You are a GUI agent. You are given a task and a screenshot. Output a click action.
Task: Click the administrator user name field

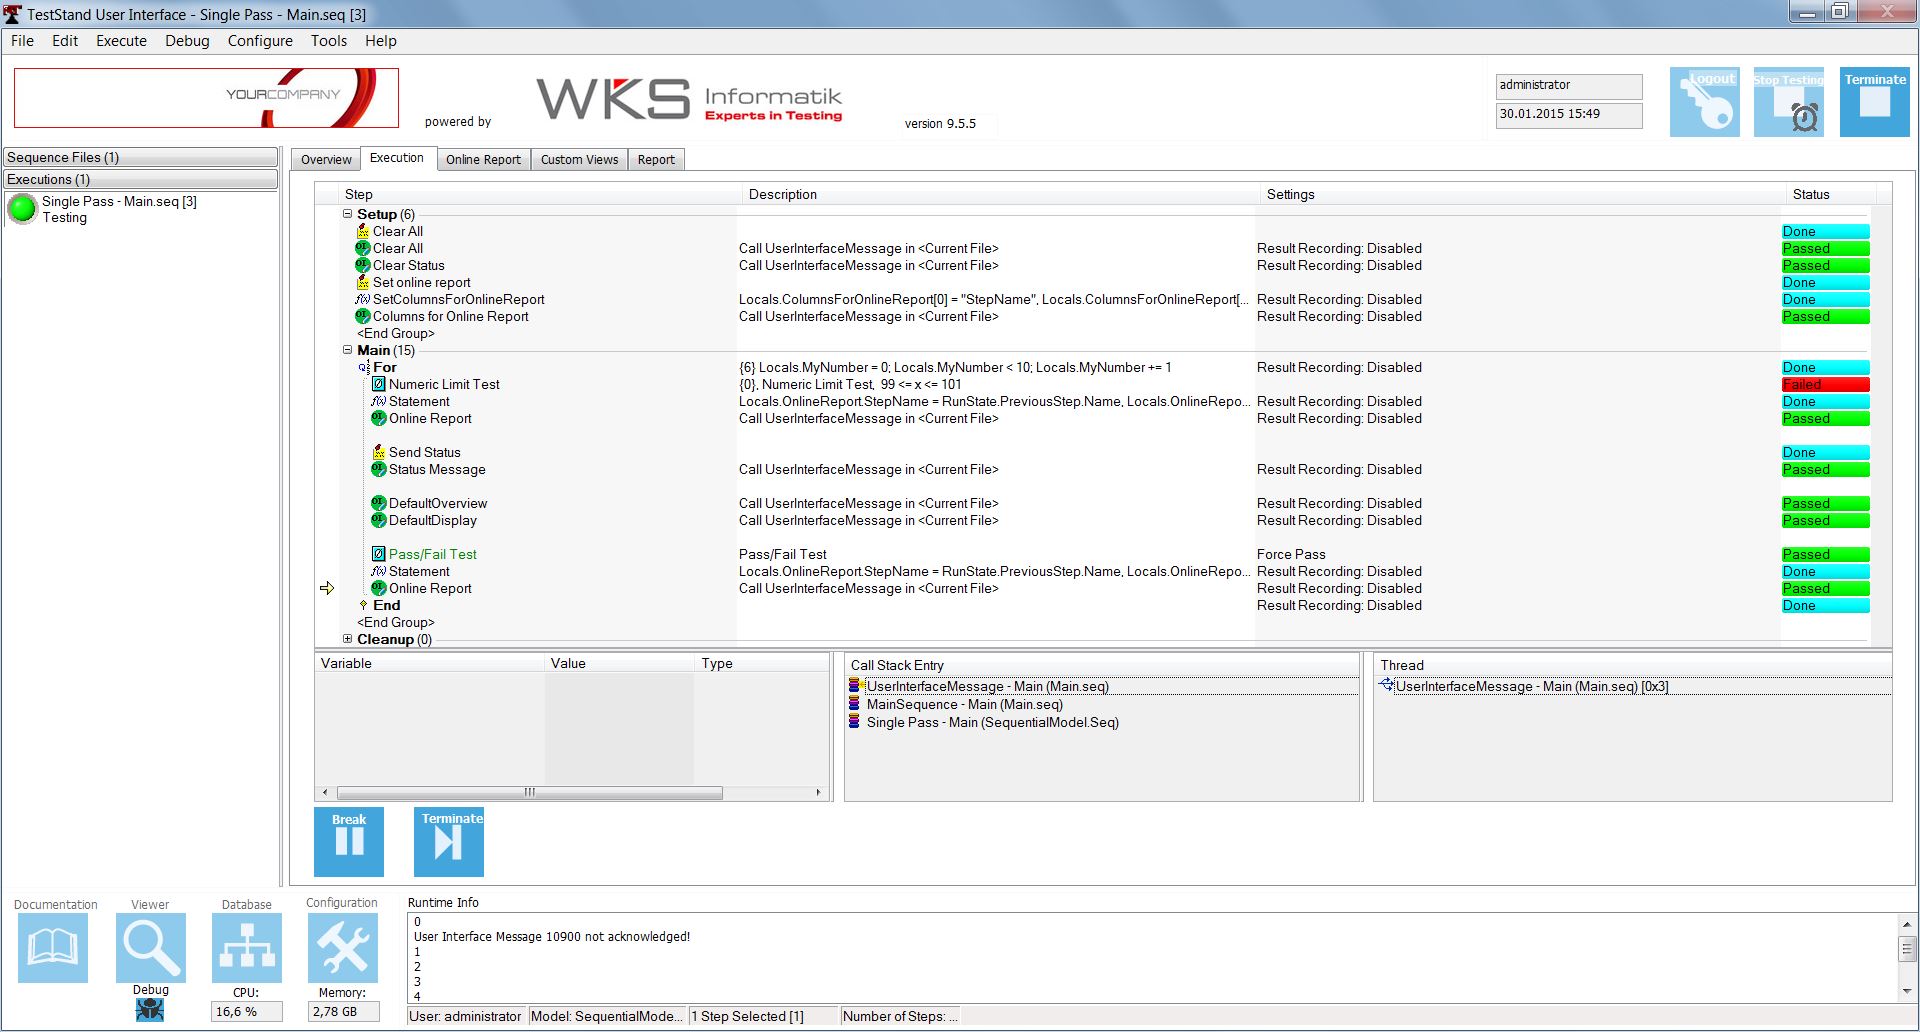click(x=1568, y=86)
